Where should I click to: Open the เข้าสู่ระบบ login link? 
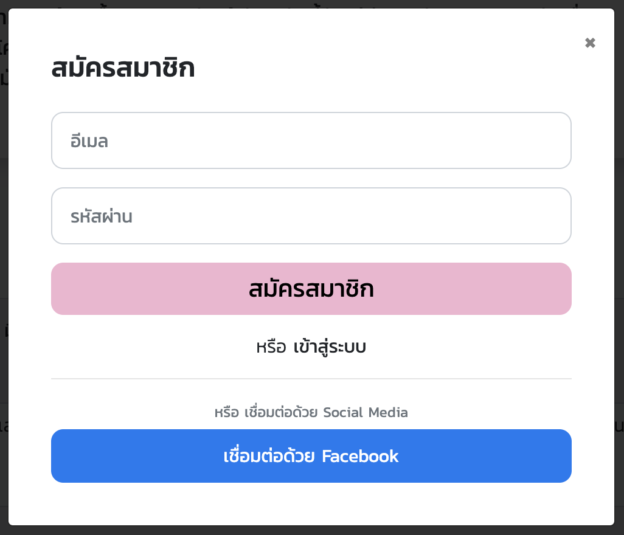click(x=330, y=347)
